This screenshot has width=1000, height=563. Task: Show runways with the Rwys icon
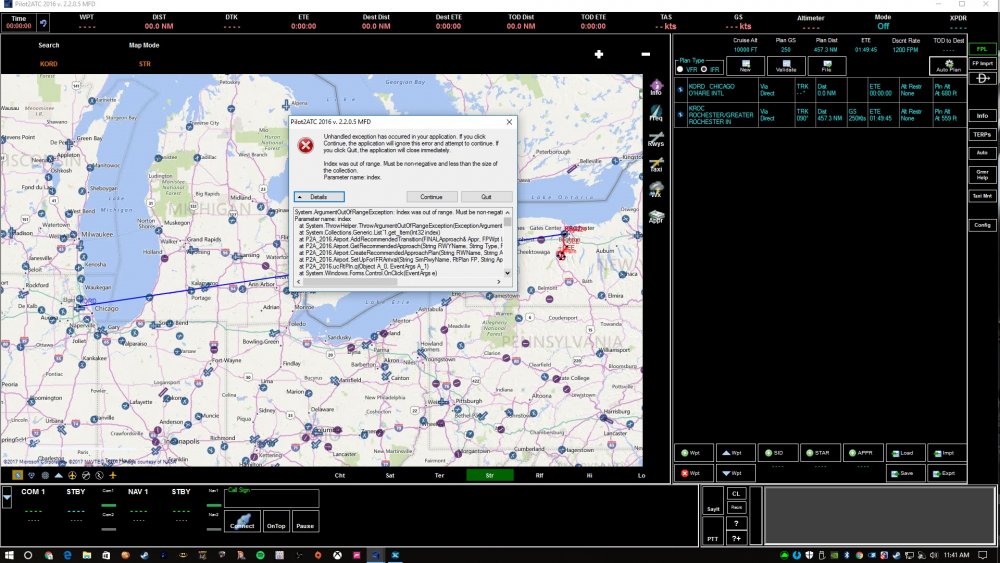click(x=656, y=139)
